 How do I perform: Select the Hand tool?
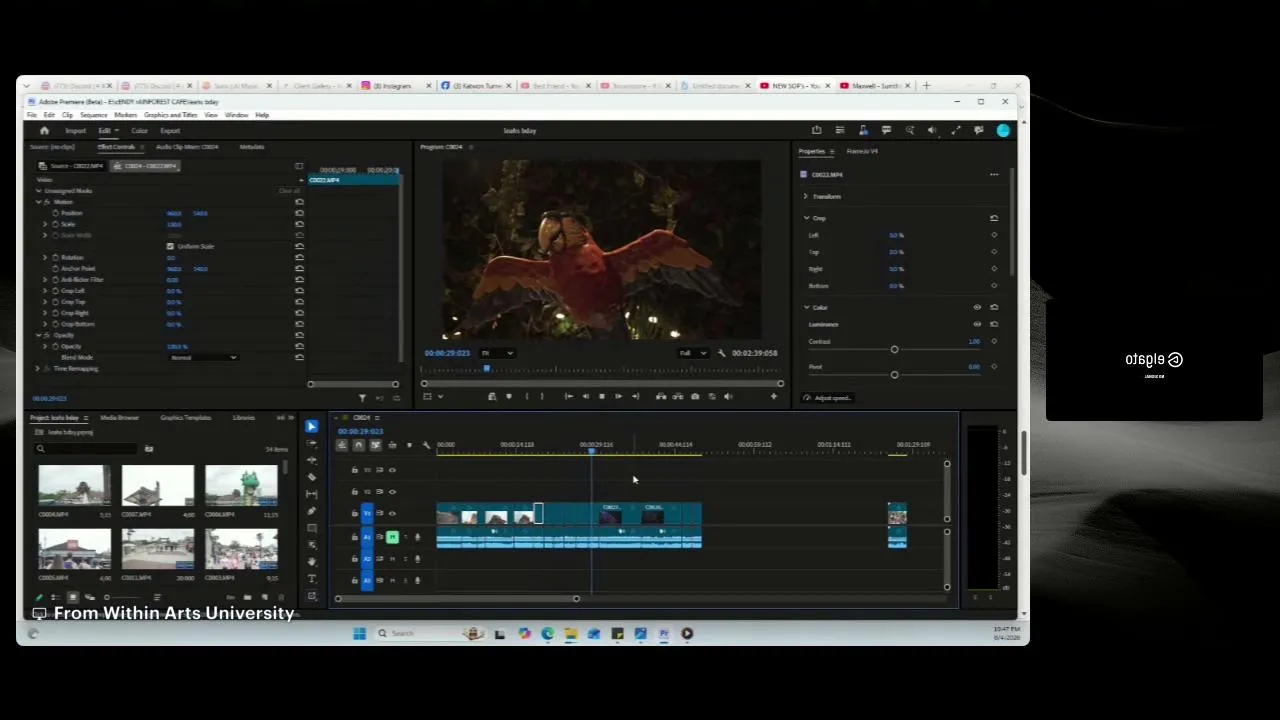(312, 562)
